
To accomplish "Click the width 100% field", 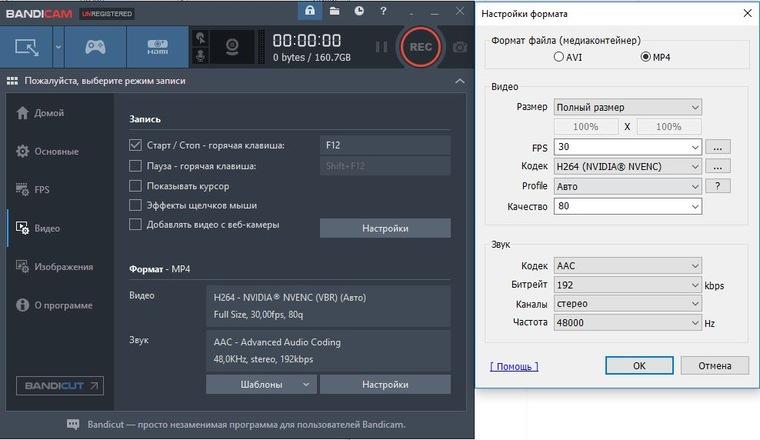I will click(586, 126).
